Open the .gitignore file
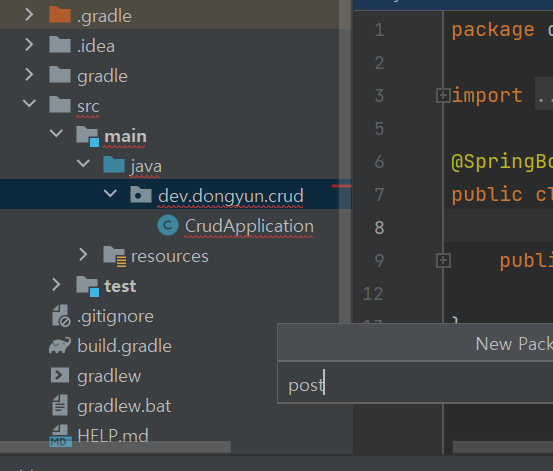 115,316
